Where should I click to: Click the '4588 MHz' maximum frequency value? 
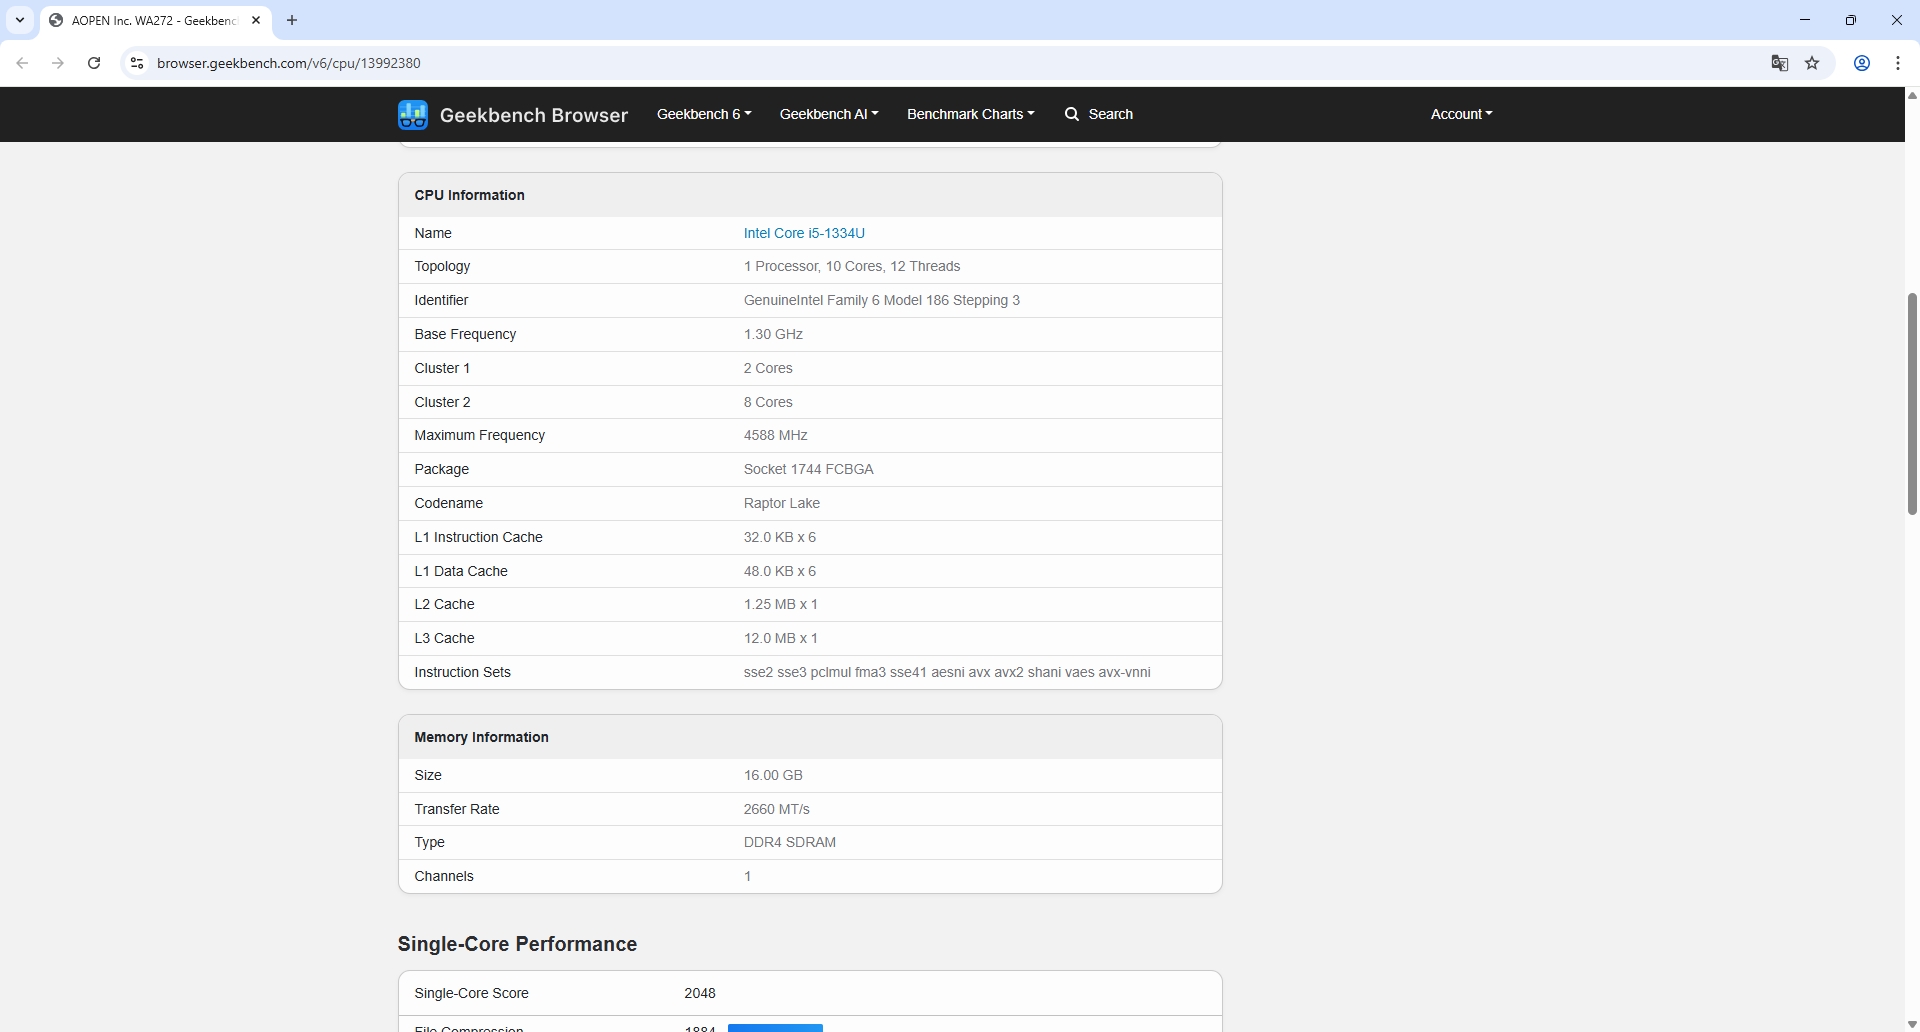click(x=776, y=435)
